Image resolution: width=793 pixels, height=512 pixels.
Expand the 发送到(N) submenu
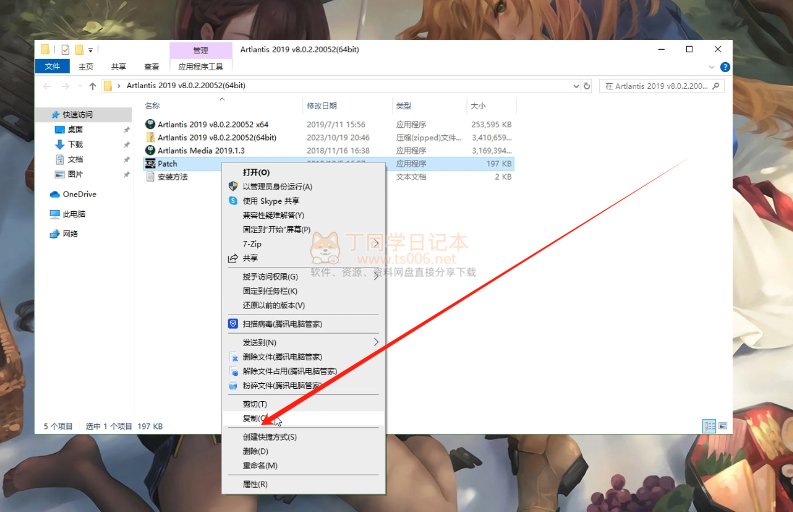(303, 343)
